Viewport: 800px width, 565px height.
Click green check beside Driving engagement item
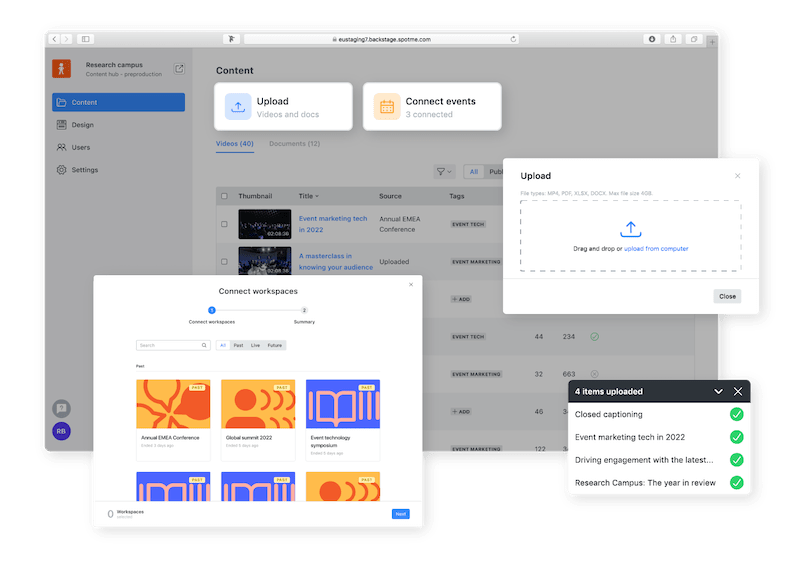click(736, 460)
